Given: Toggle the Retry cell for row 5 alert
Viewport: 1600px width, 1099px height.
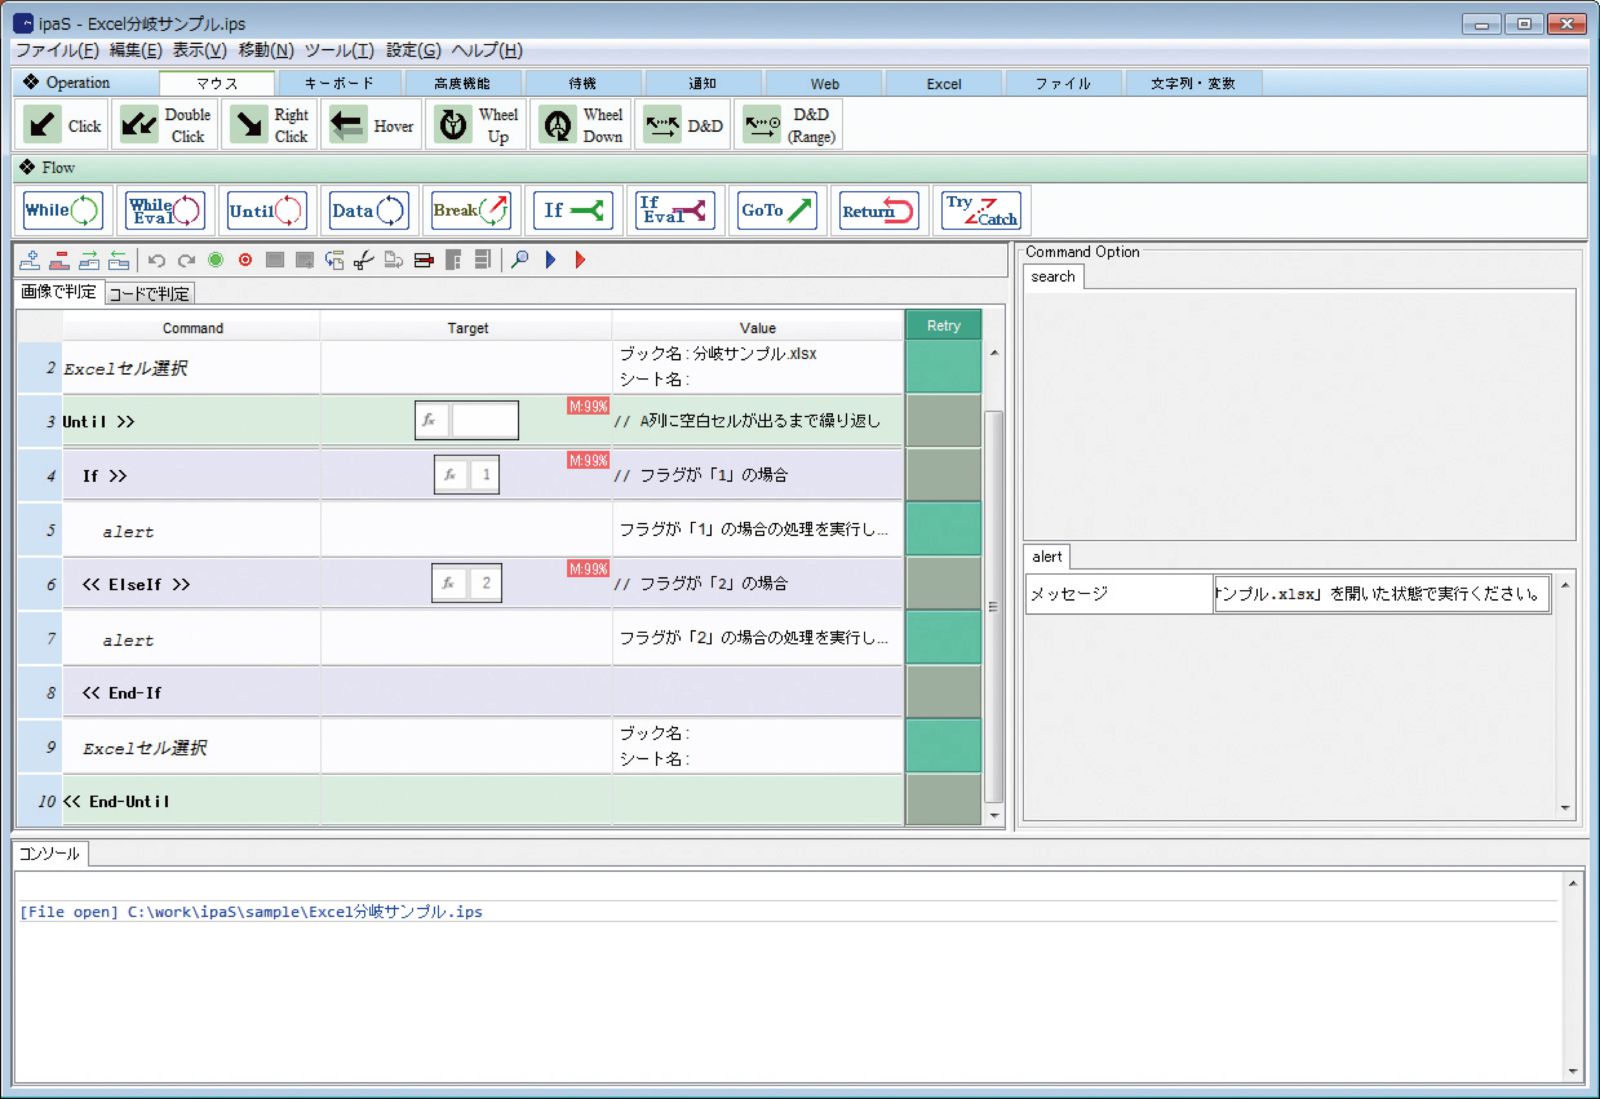Looking at the screenshot, I should [x=942, y=529].
